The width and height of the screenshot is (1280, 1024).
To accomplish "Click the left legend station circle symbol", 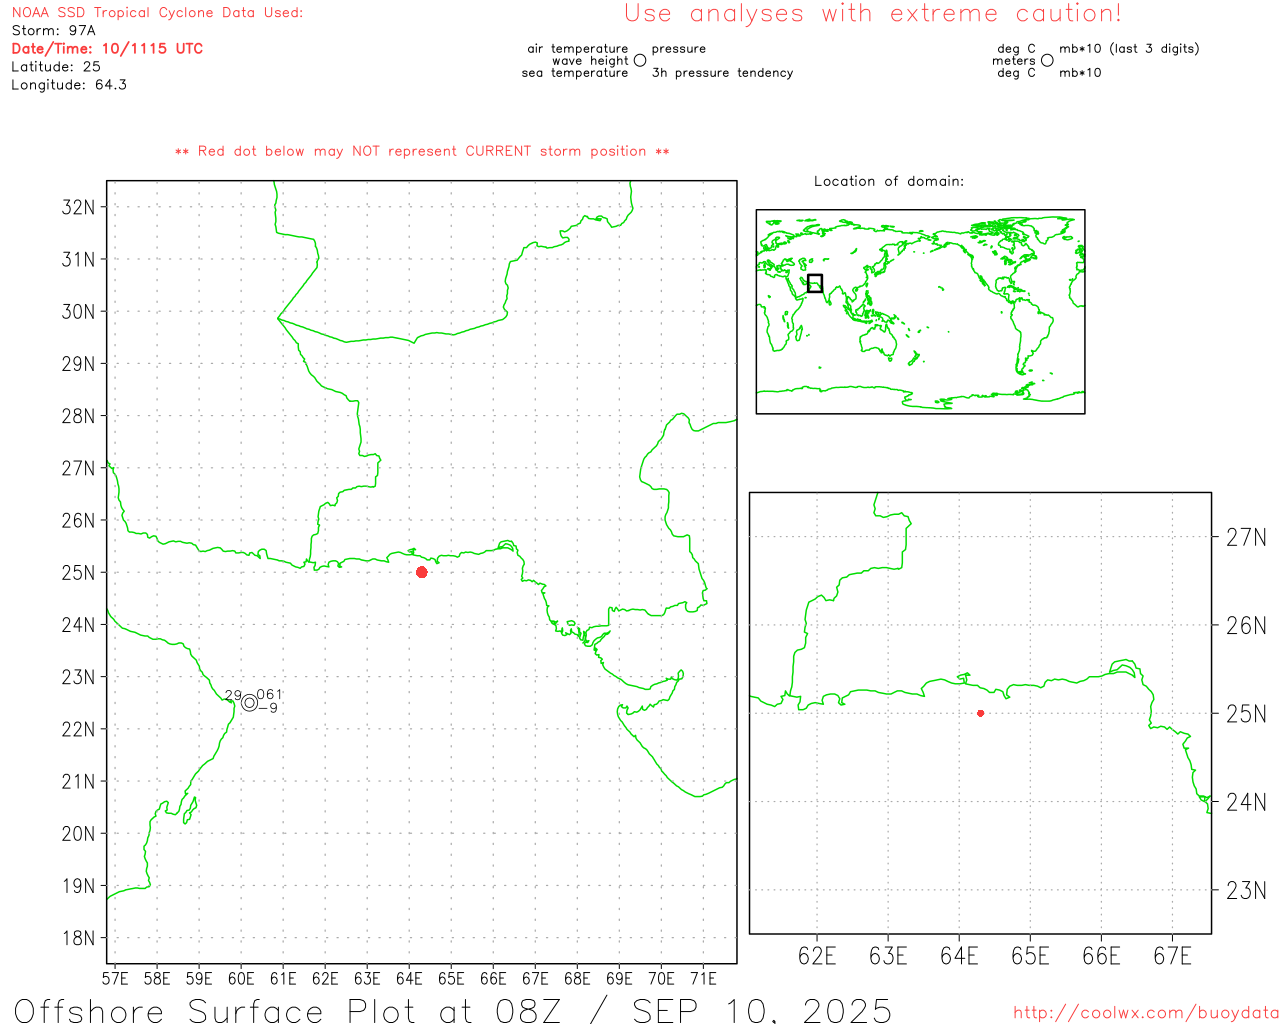I will 640,60.
